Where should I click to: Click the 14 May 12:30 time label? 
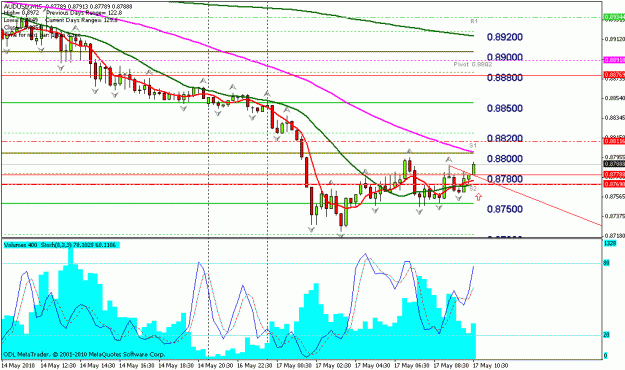point(58,365)
